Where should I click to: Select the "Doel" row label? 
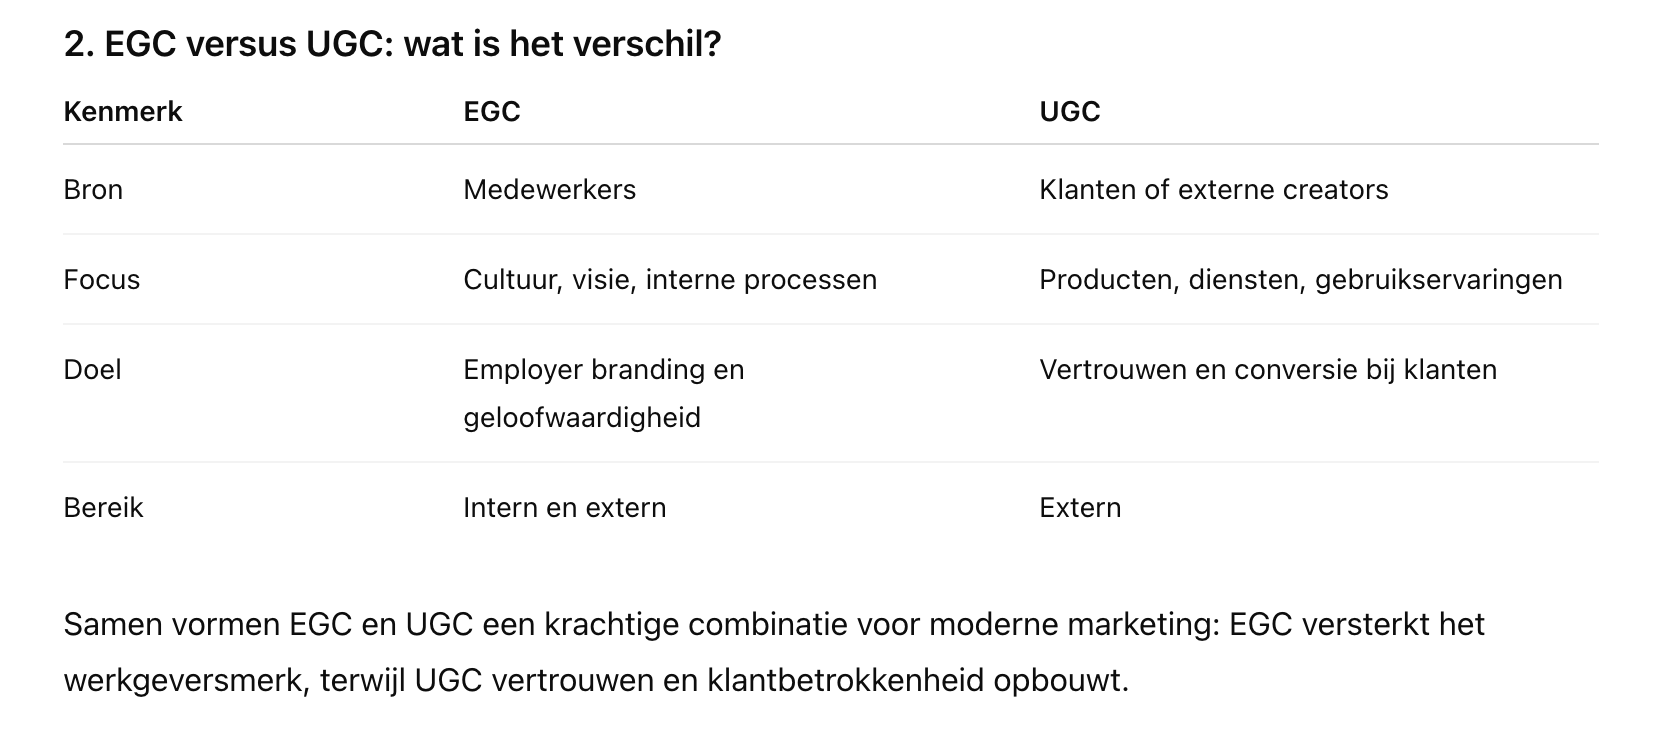[92, 369]
